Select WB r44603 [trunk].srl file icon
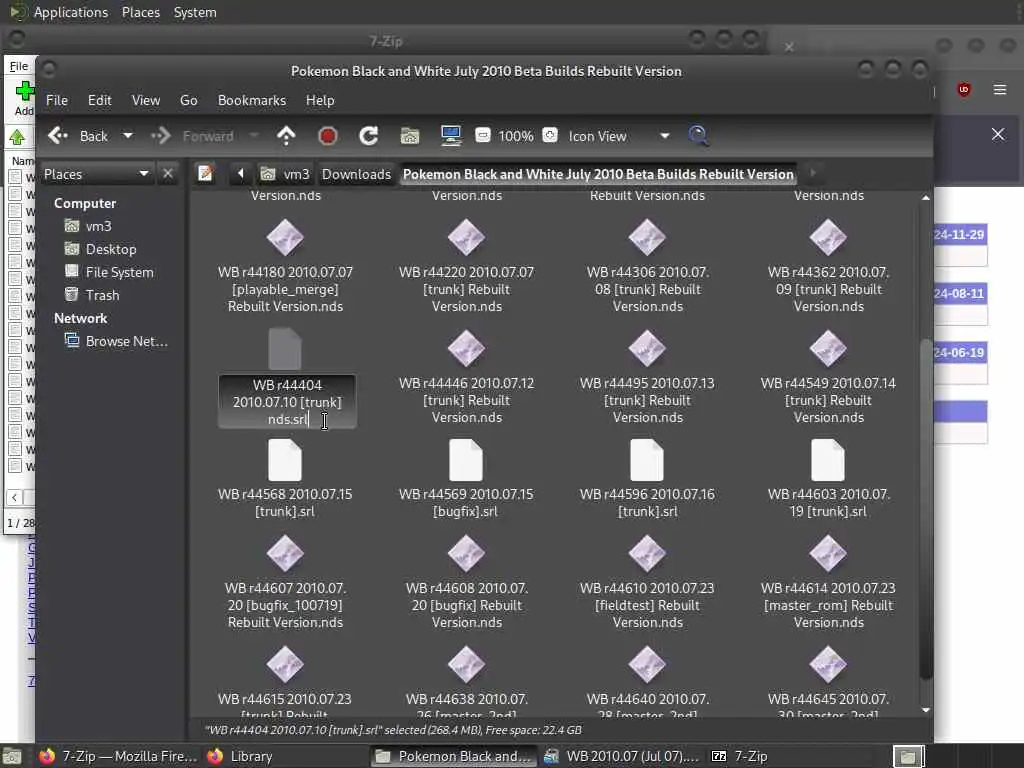This screenshot has width=1024, height=768. pyautogui.click(x=827, y=460)
